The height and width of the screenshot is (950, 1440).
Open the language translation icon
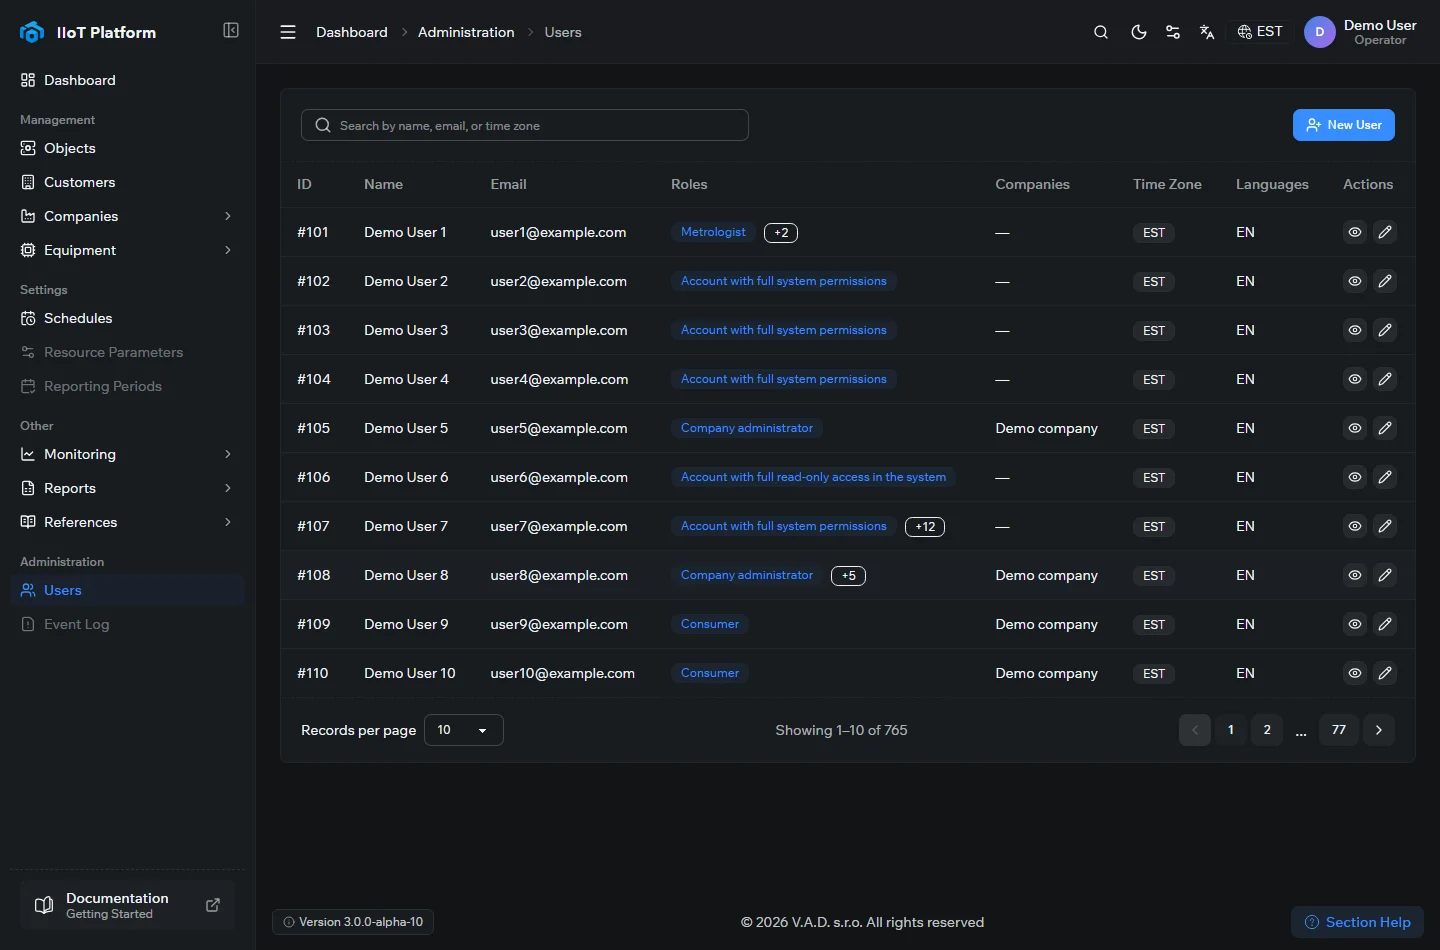[1207, 32]
